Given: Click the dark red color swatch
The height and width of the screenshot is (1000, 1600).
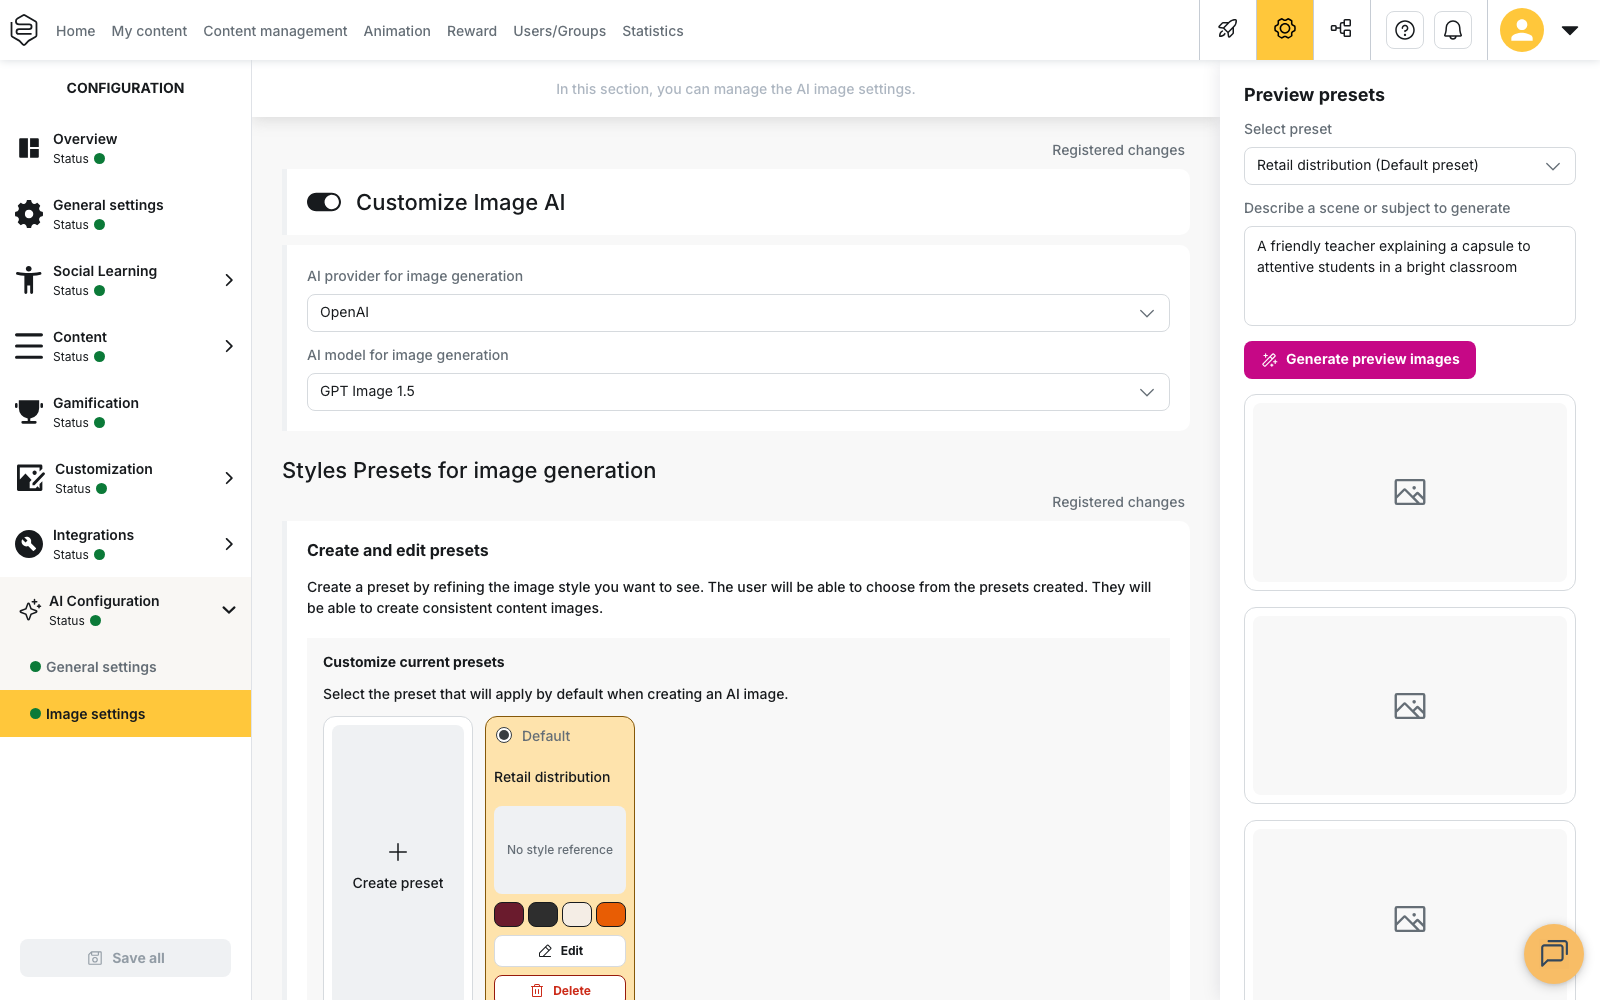Looking at the screenshot, I should coord(509,914).
